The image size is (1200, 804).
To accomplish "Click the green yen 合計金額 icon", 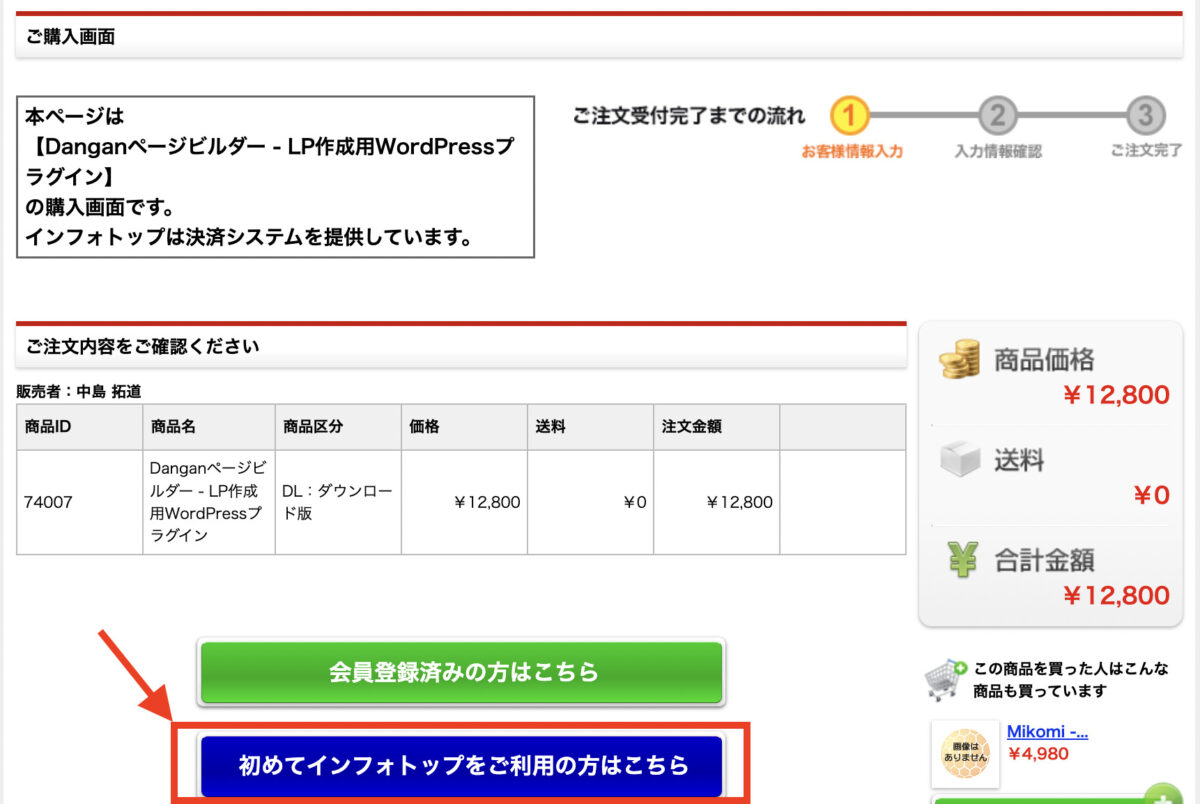I will (962, 559).
